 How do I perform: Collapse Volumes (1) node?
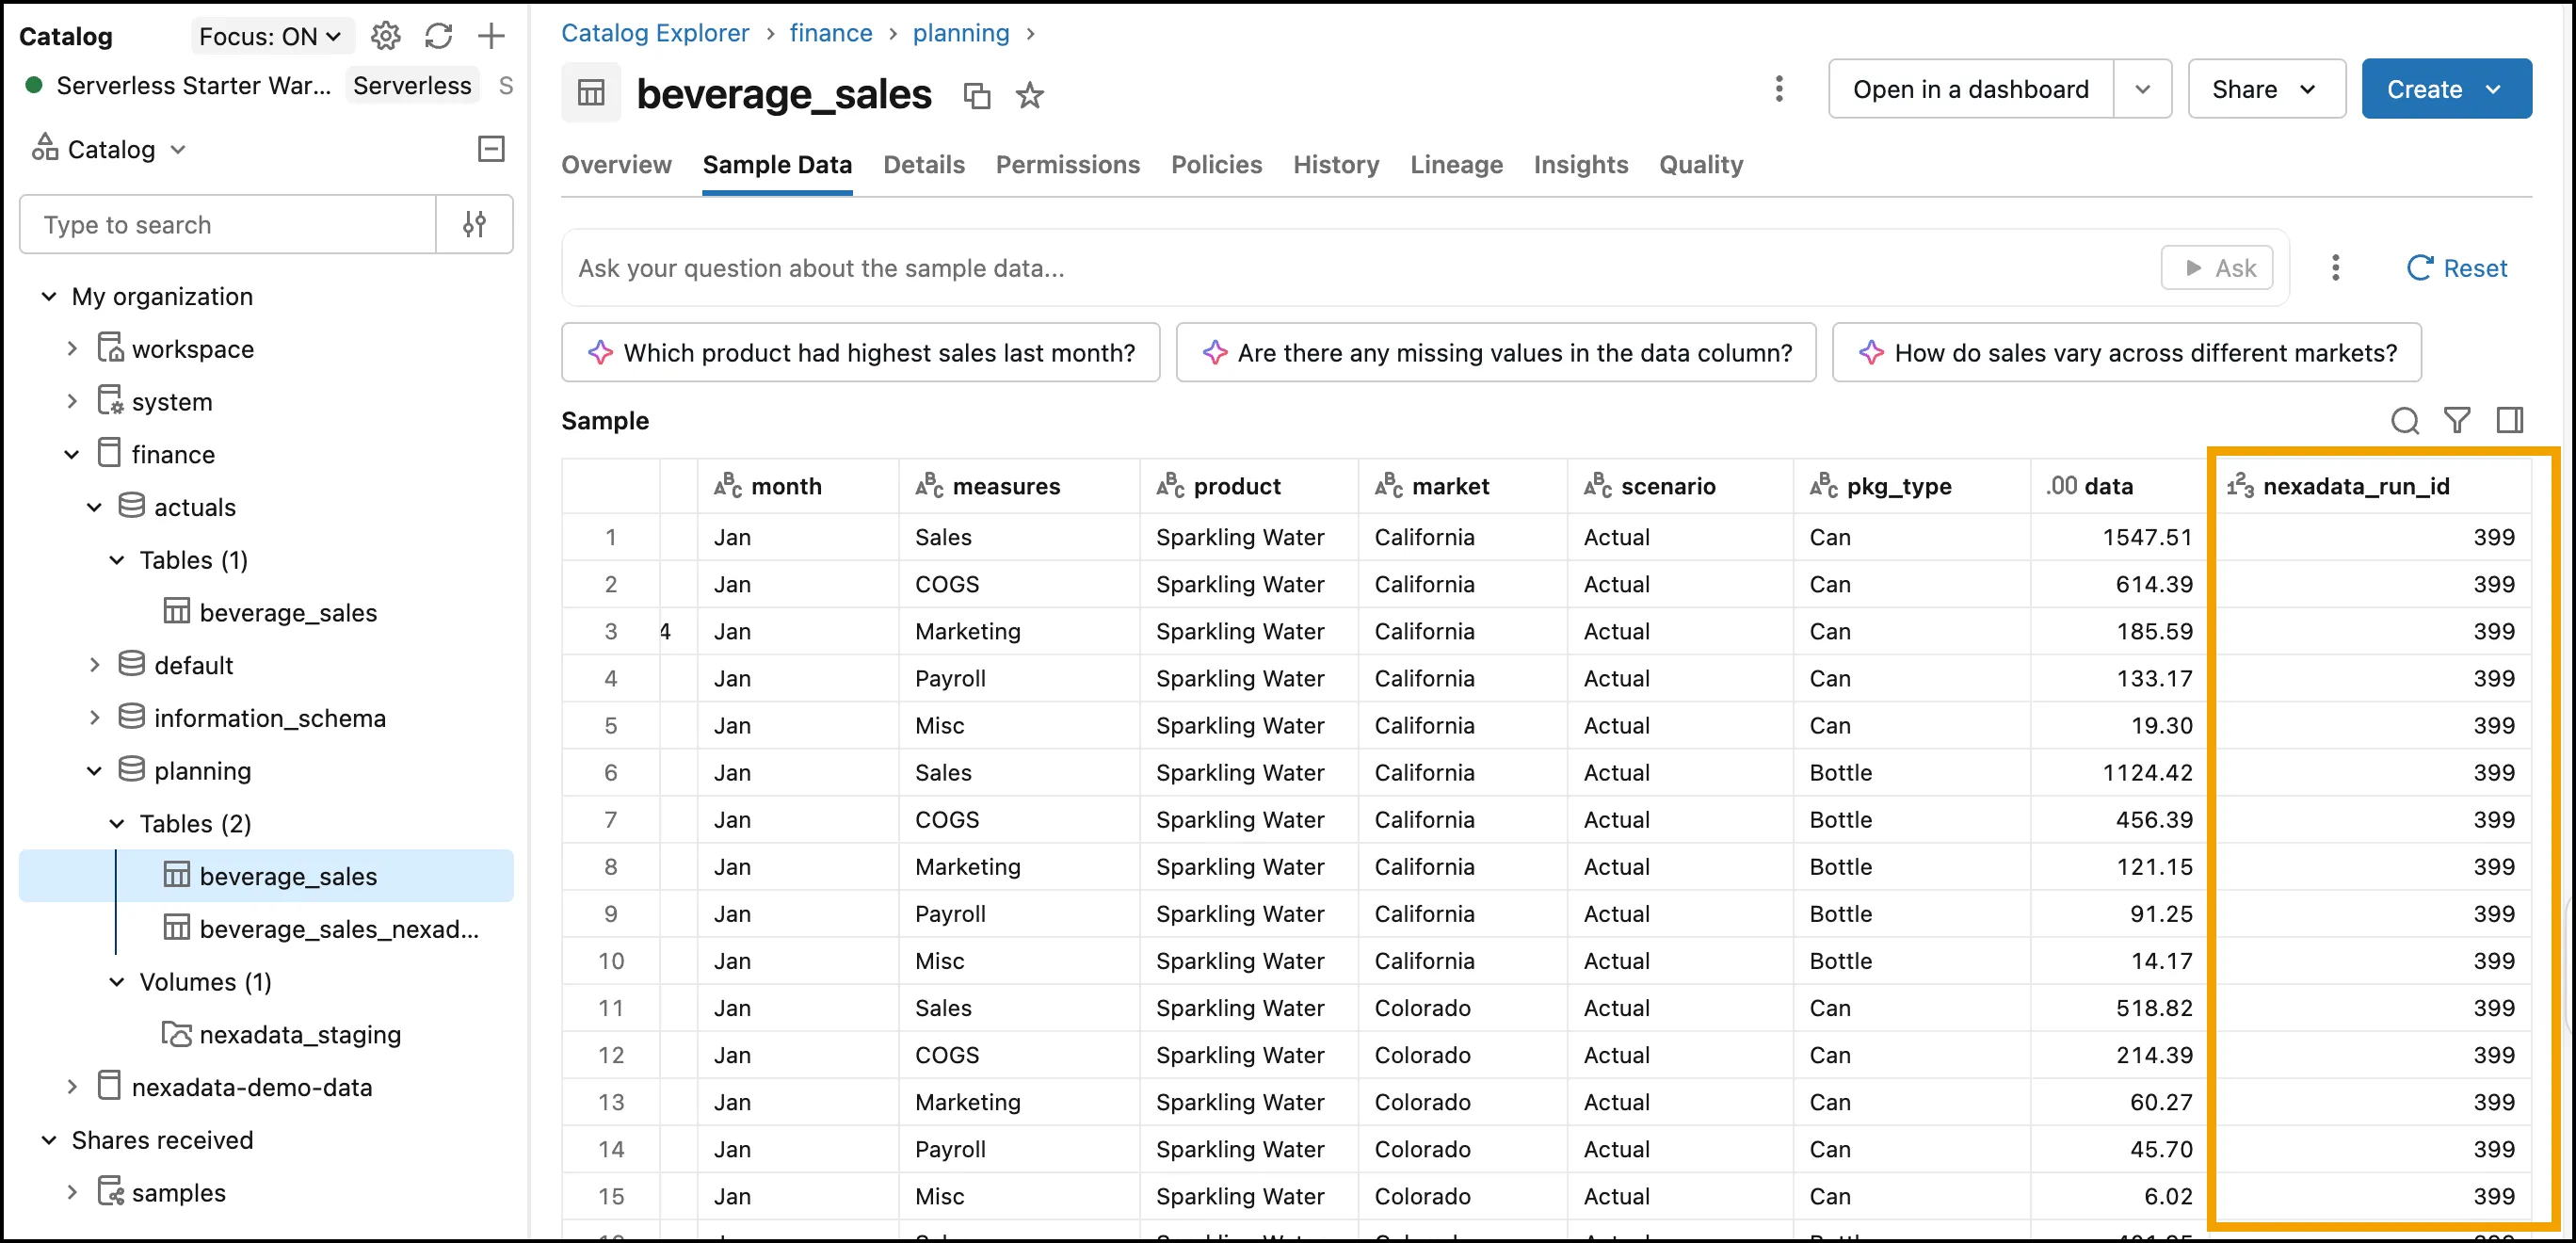coord(117,981)
